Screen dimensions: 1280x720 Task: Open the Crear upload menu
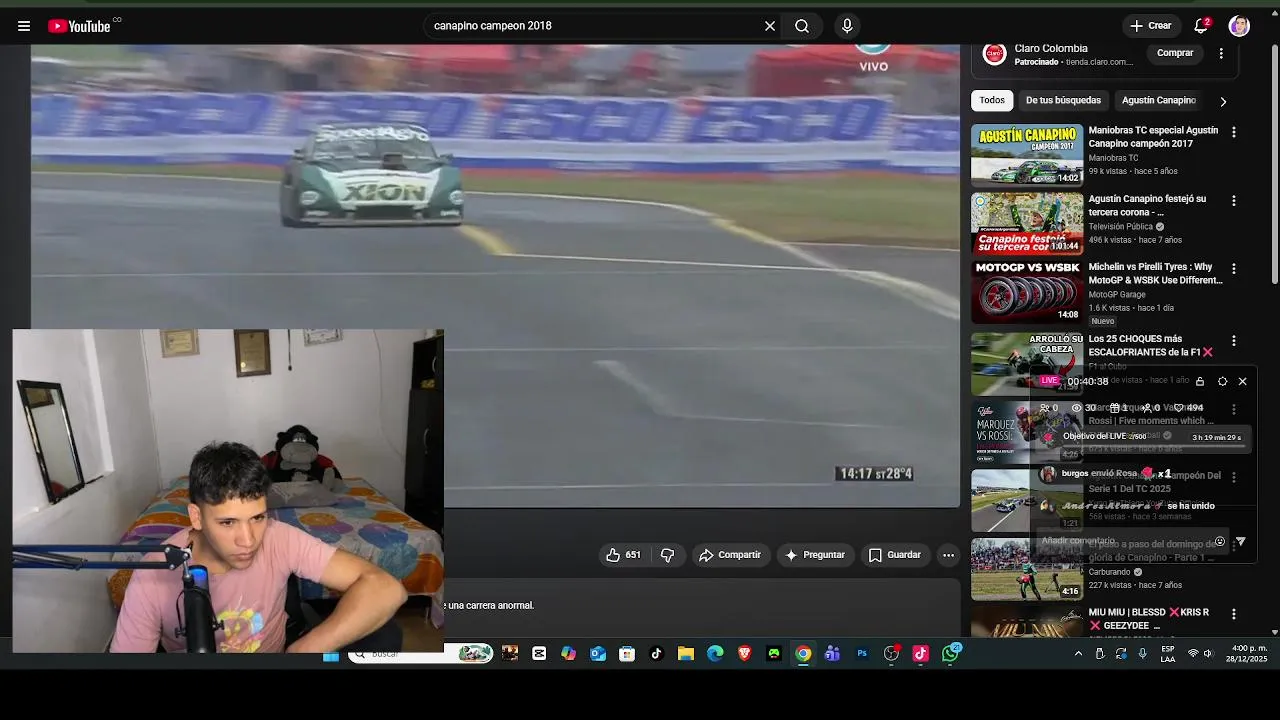coord(1150,26)
